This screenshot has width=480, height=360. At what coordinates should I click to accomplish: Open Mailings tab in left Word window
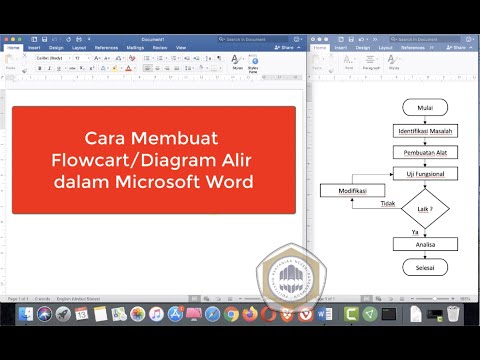tap(135, 48)
